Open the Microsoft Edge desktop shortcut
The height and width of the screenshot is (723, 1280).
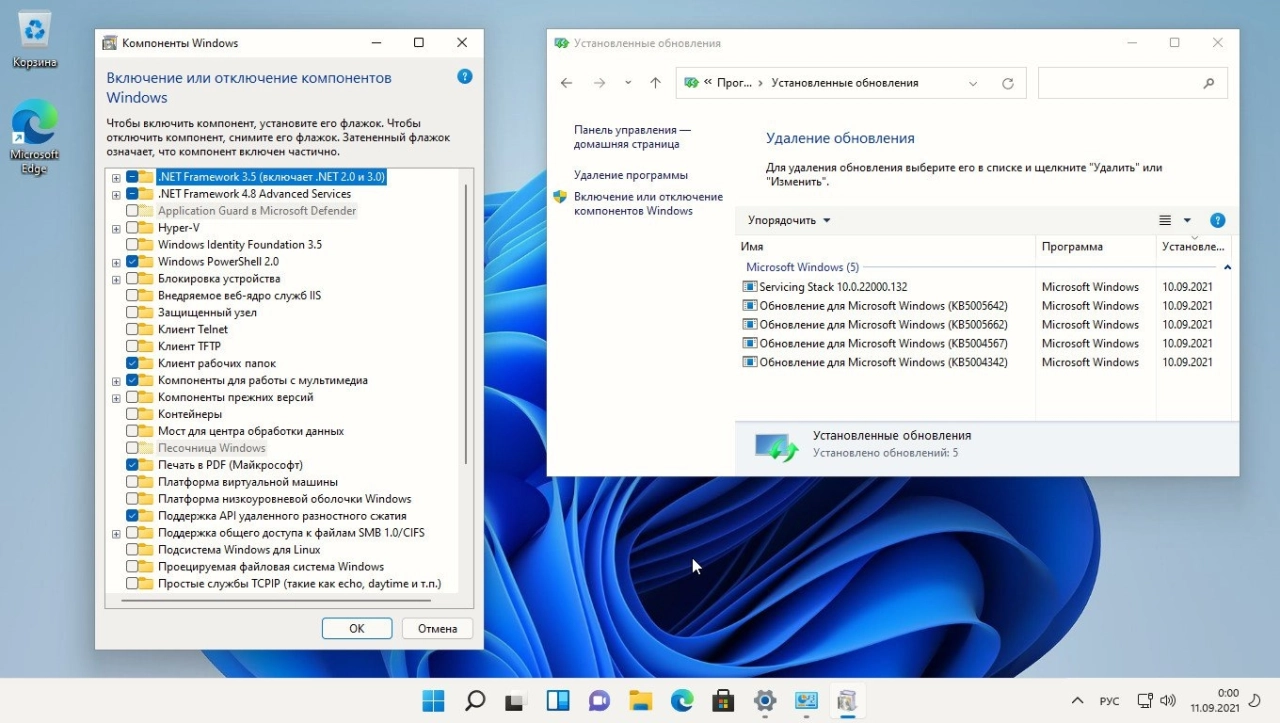click(x=34, y=138)
